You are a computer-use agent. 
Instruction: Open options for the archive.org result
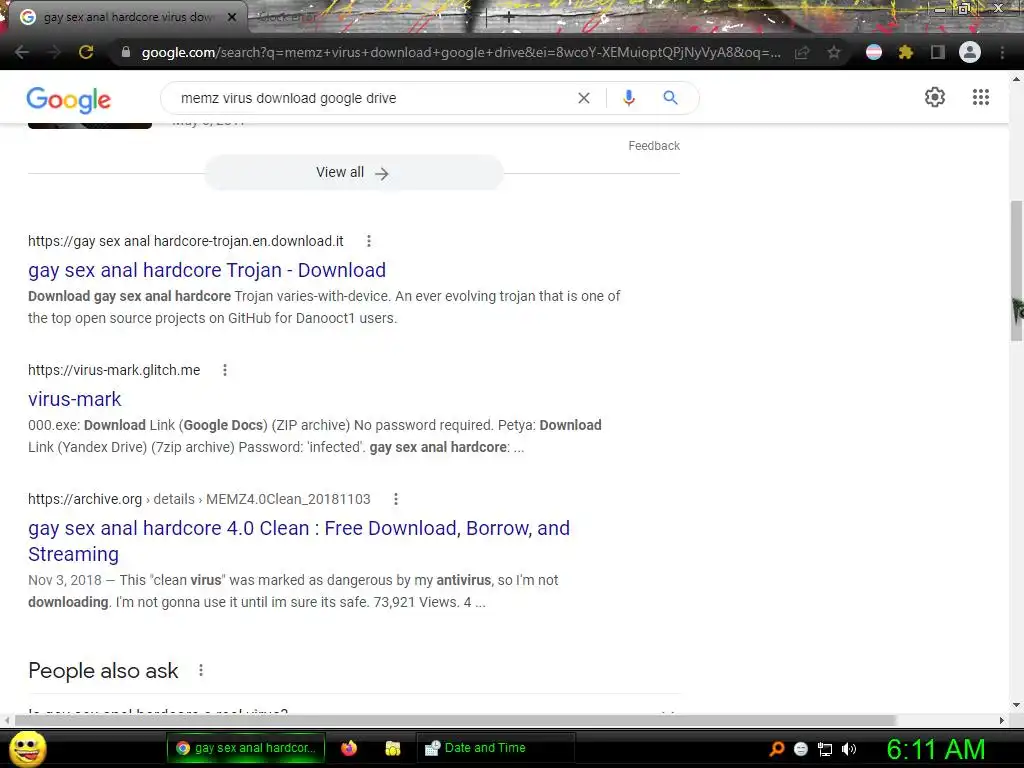[396, 499]
